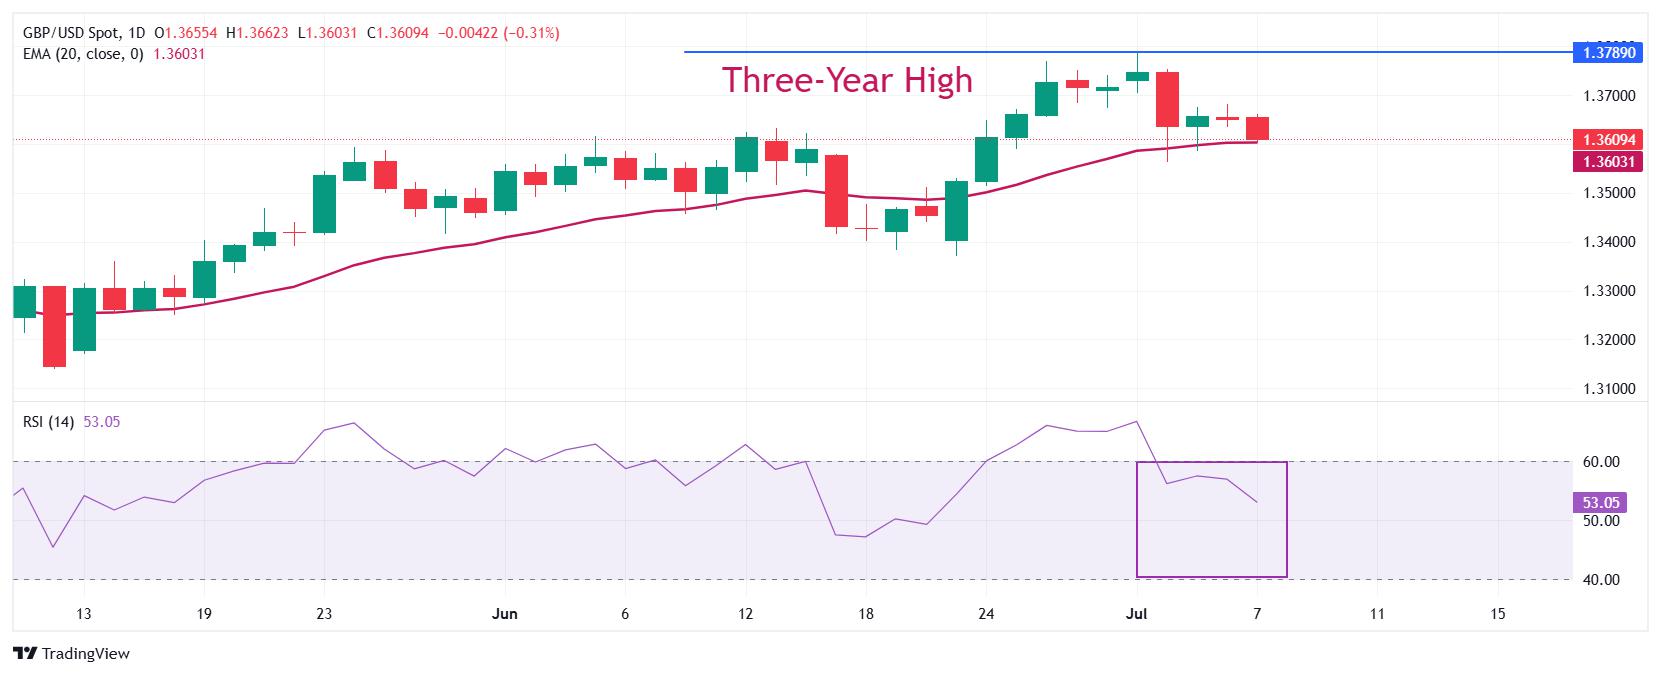Image resolution: width=1661 pixels, height=675 pixels.
Task: Click the last red candle at Jul 7
Action: pos(1257,128)
